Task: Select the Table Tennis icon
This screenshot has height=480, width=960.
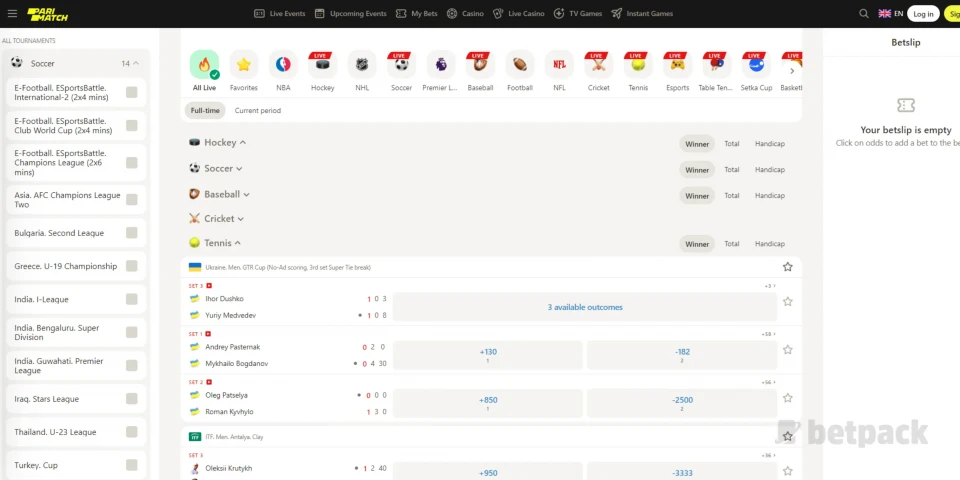Action: pos(717,64)
